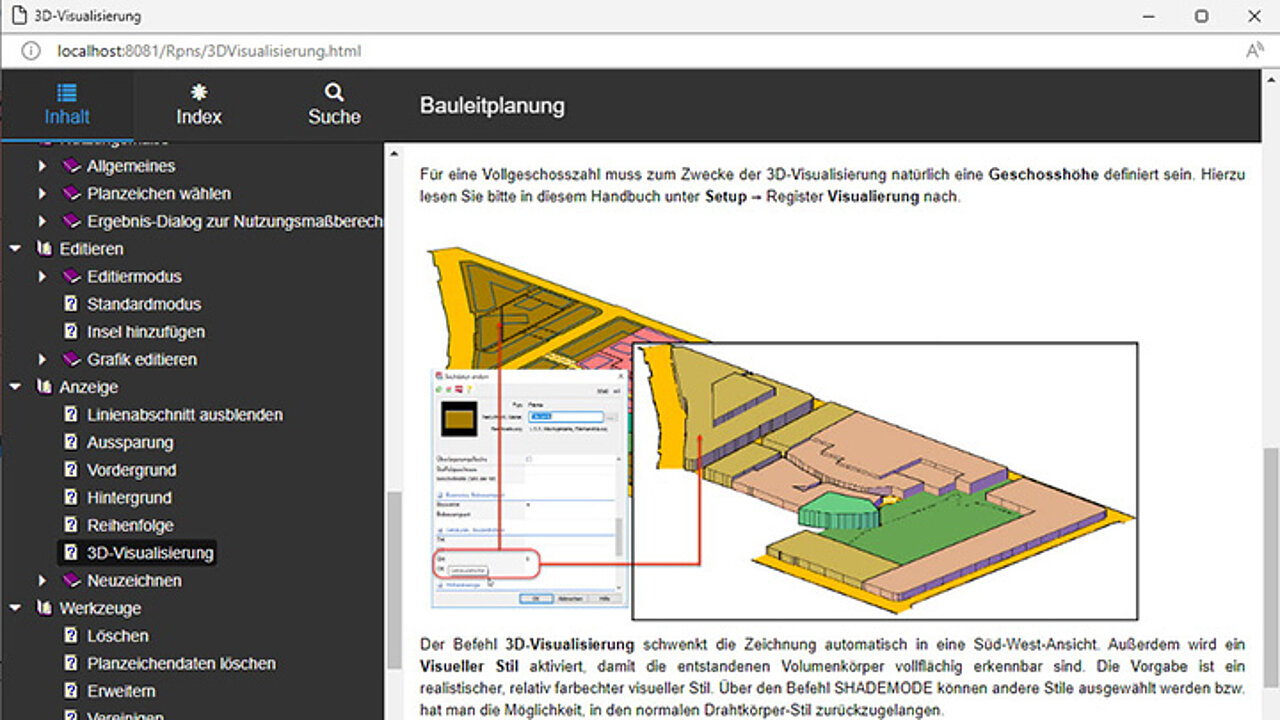
Task: Click the Anzeige book icon
Action: [43, 387]
